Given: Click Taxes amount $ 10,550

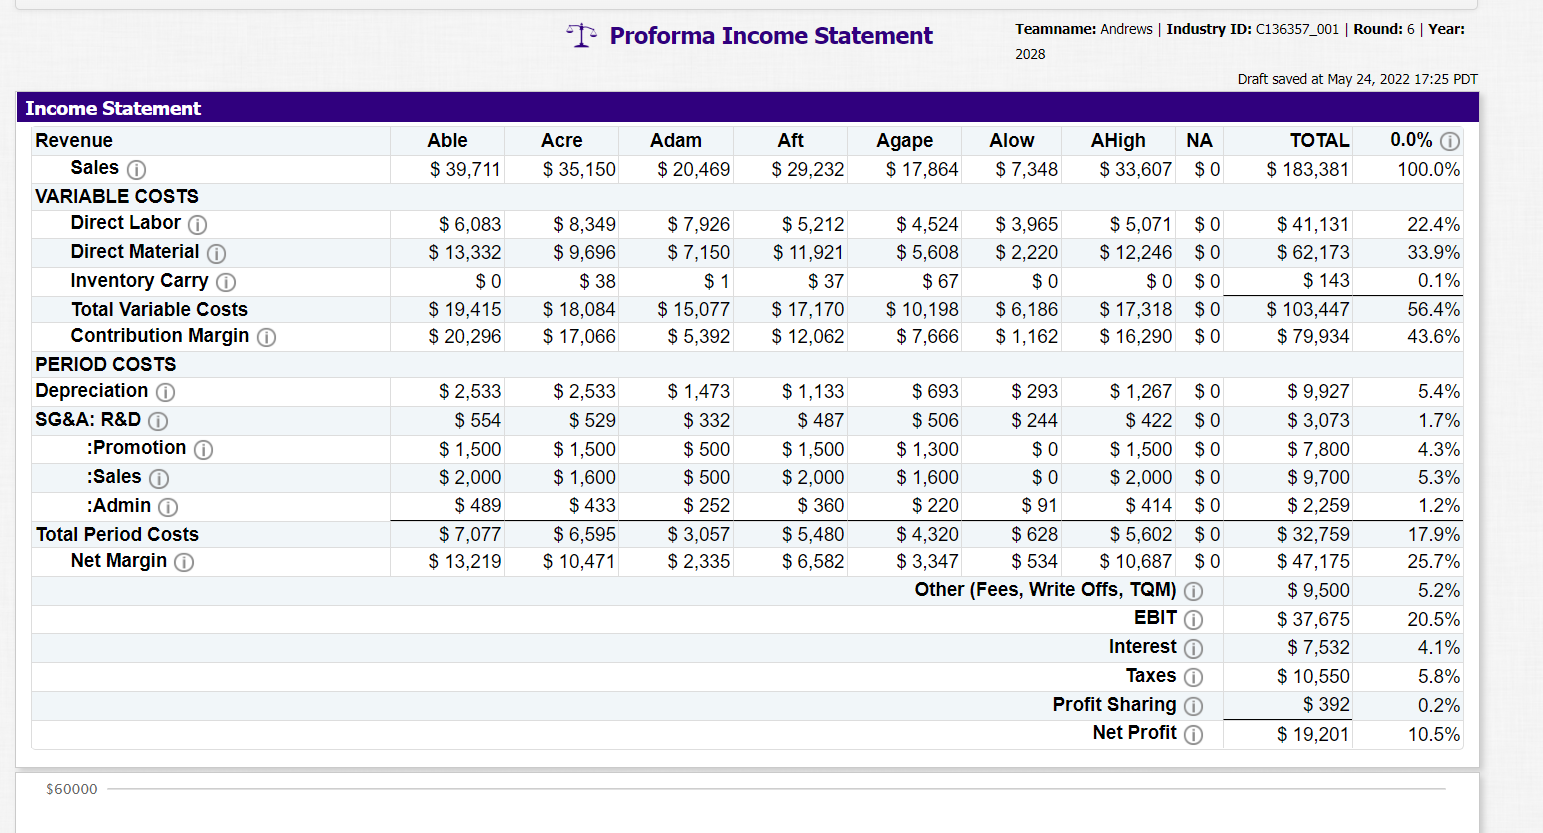Looking at the screenshot, I should pyautogui.click(x=1313, y=676).
